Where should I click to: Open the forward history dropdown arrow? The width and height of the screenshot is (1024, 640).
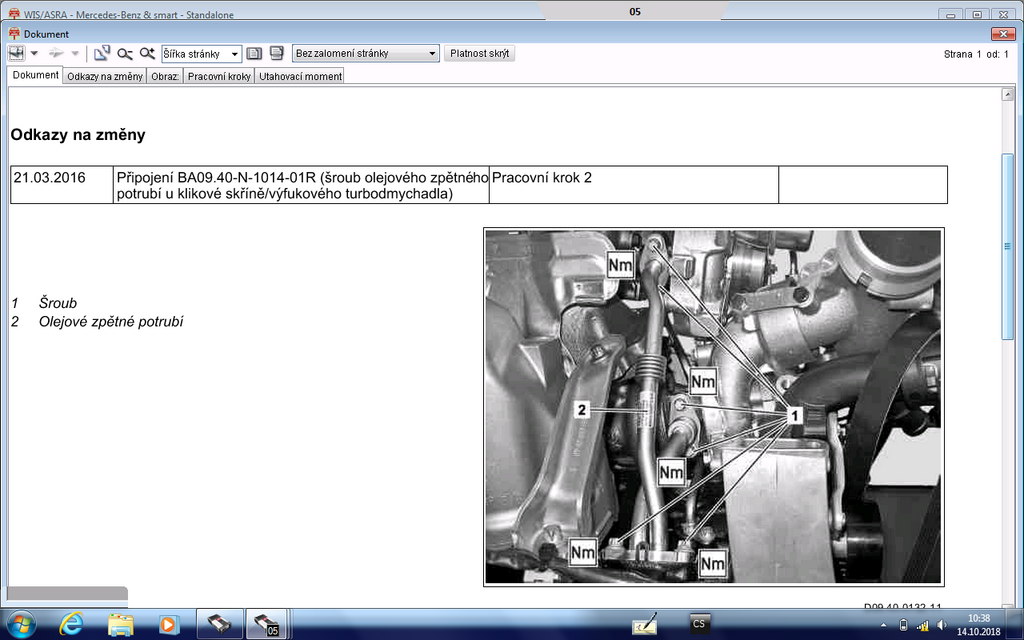pos(75,54)
